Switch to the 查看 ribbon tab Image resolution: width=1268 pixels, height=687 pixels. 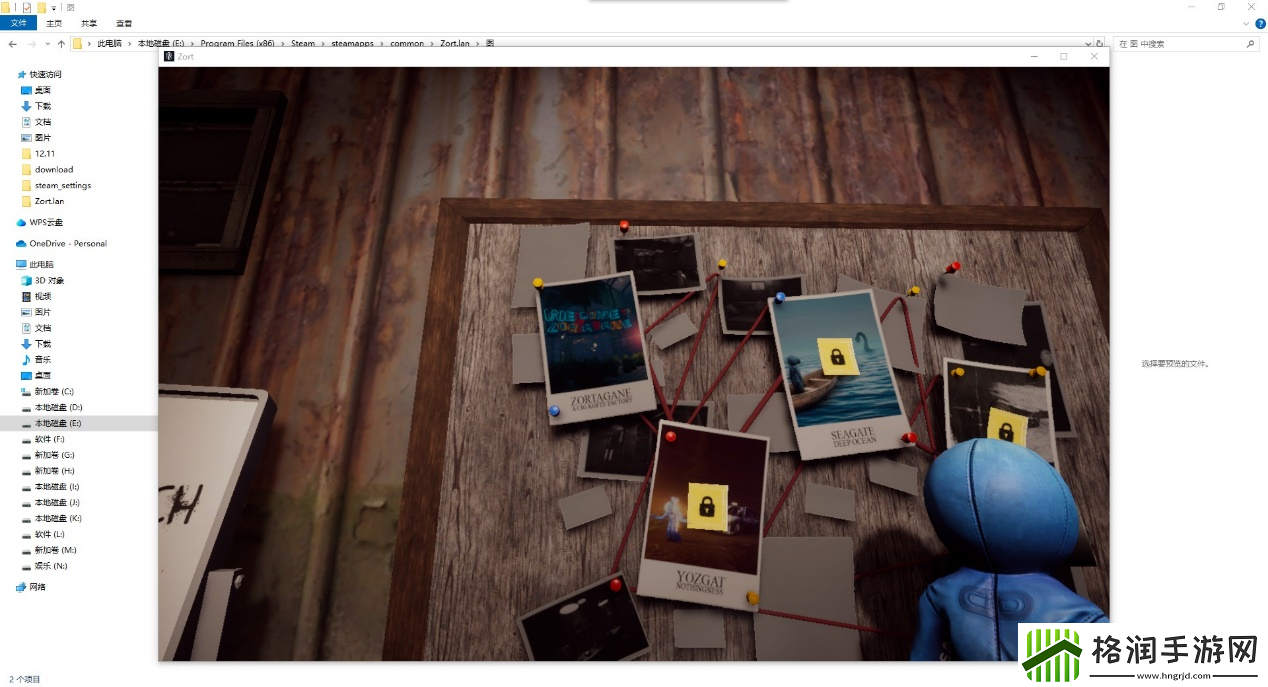pos(123,23)
